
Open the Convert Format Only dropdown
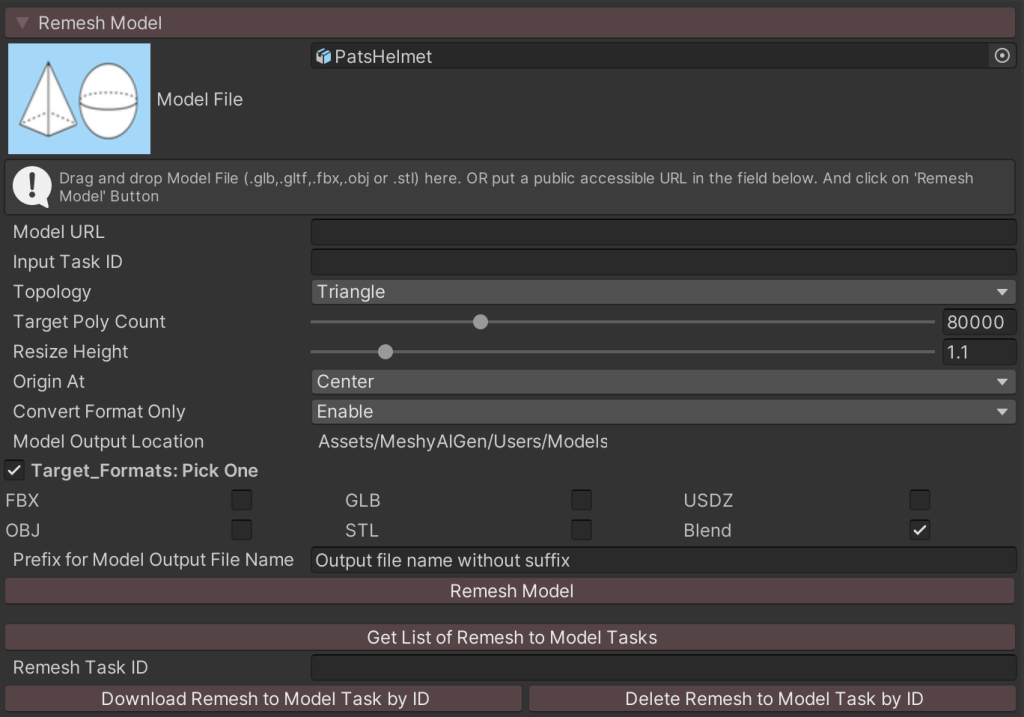click(662, 412)
